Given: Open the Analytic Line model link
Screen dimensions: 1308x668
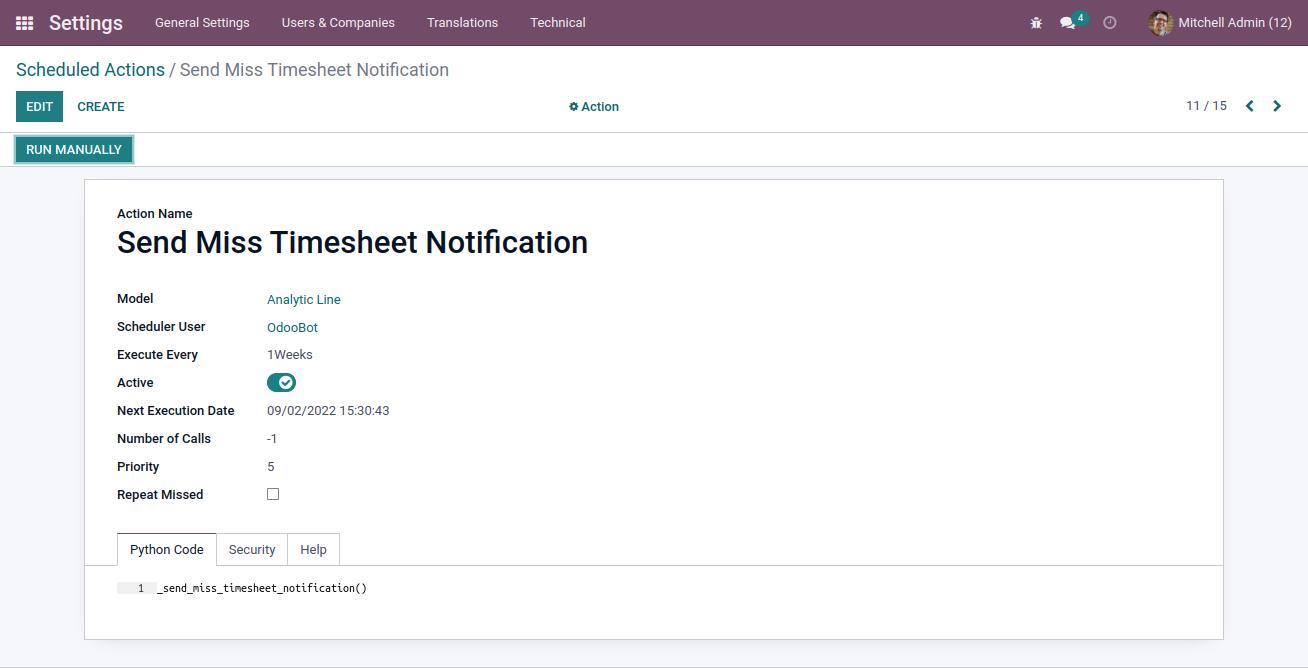Looking at the screenshot, I should click(304, 300).
